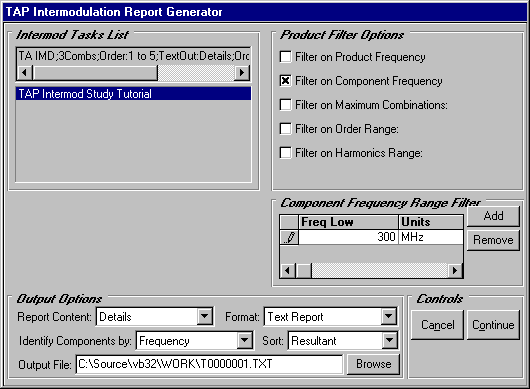
Task: Click task description scroll left arrow
Action: 24,72
